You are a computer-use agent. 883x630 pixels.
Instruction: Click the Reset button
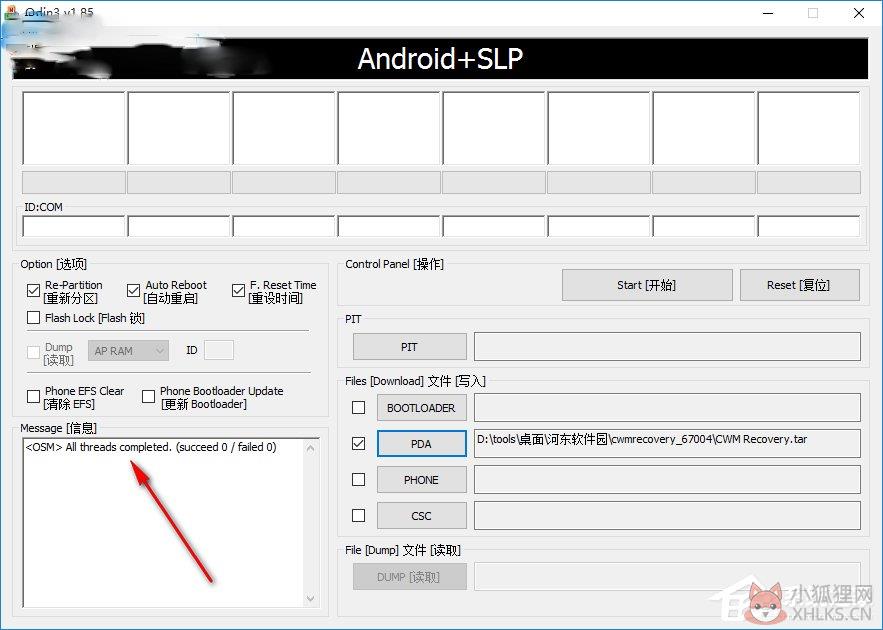tap(800, 285)
